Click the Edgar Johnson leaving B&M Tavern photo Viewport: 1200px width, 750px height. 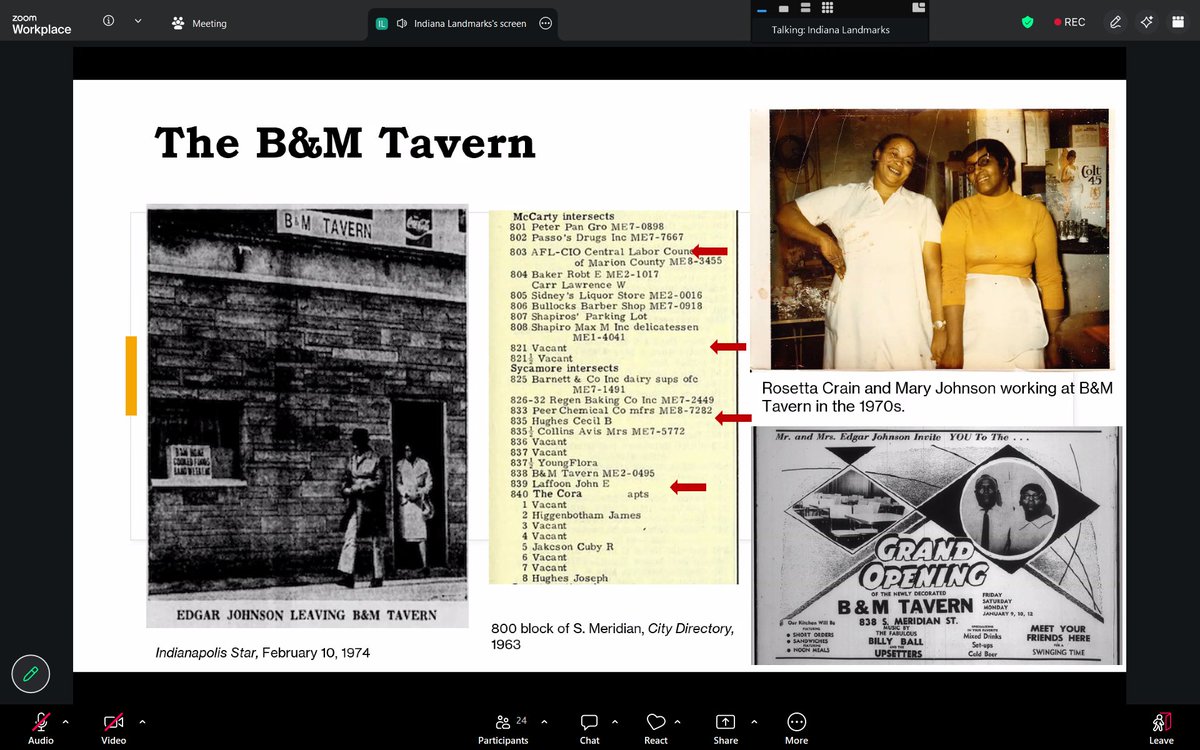point(307,416)
